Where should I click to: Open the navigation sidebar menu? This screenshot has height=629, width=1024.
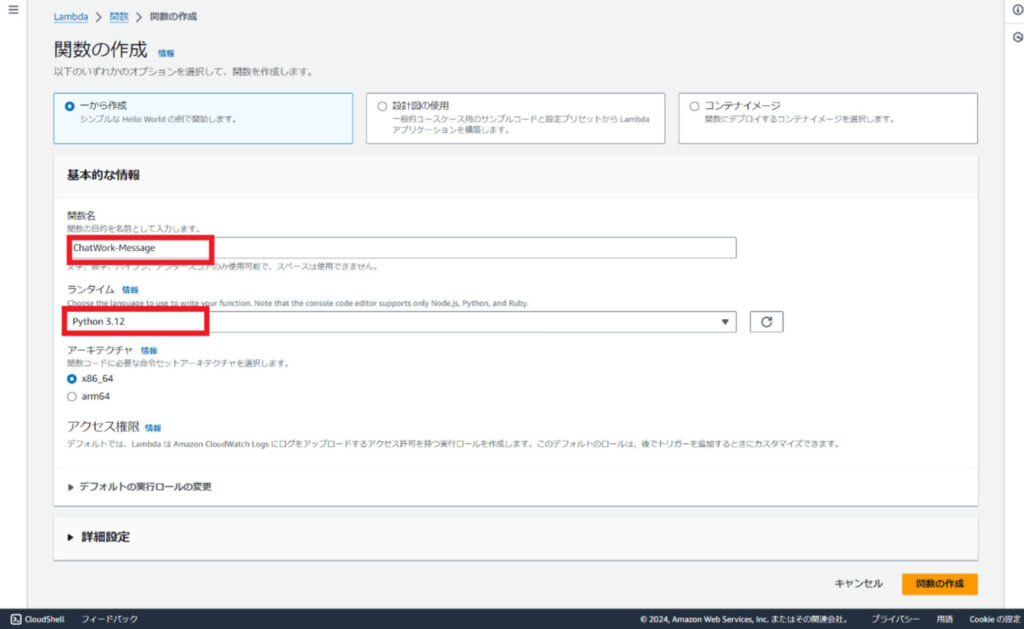pyautogui.click(x=11, y=11)
